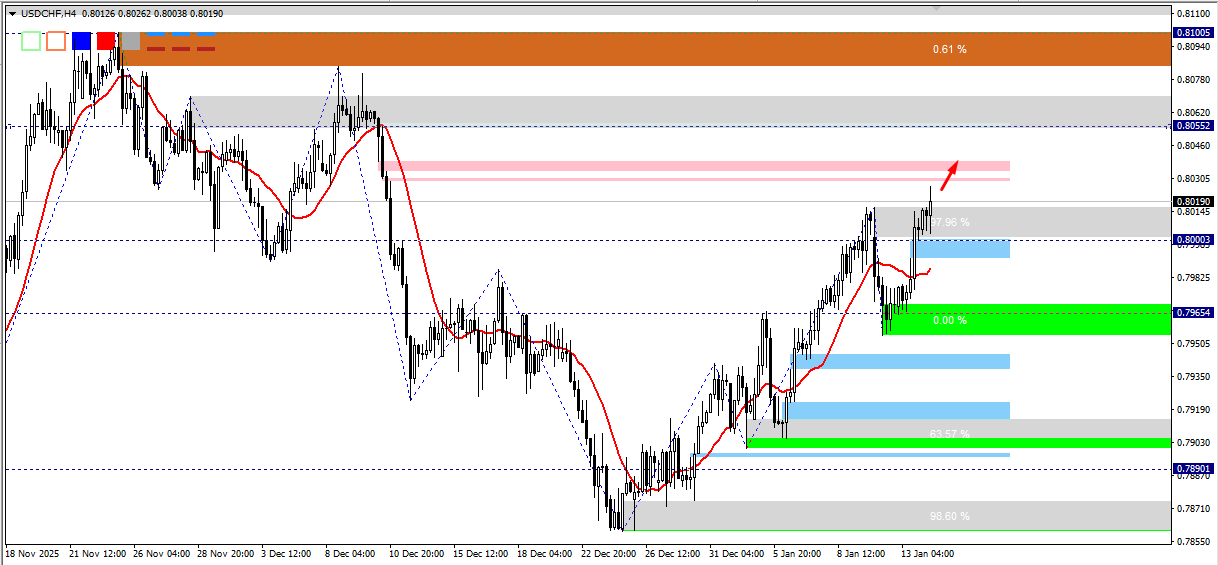Select the green 0.00 % zone
The width and height of the screenshot is (1218, 565).
coord(1025,320)
